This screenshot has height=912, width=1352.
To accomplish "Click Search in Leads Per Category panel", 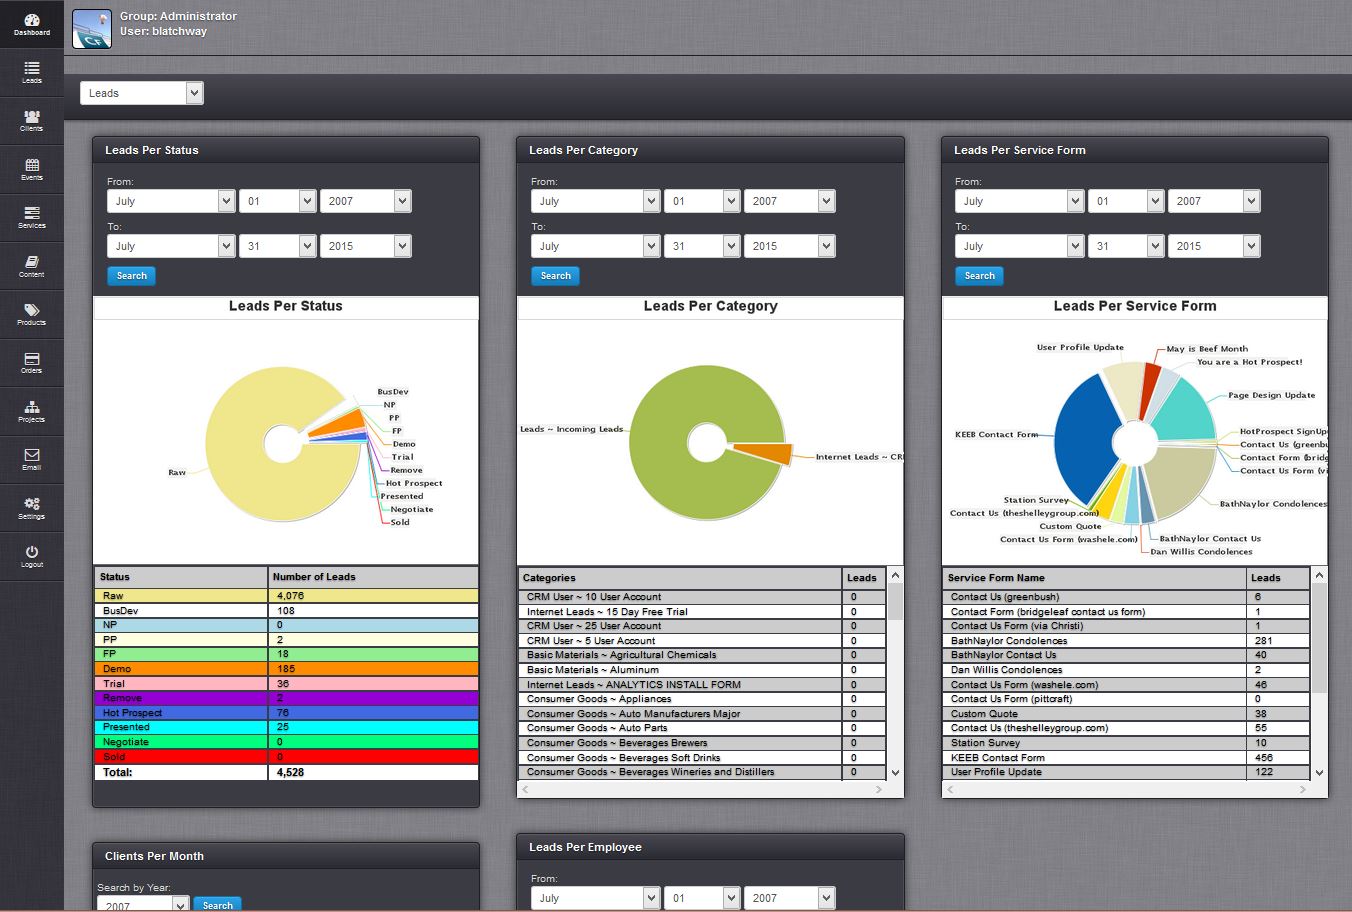I will coord(555,276).
